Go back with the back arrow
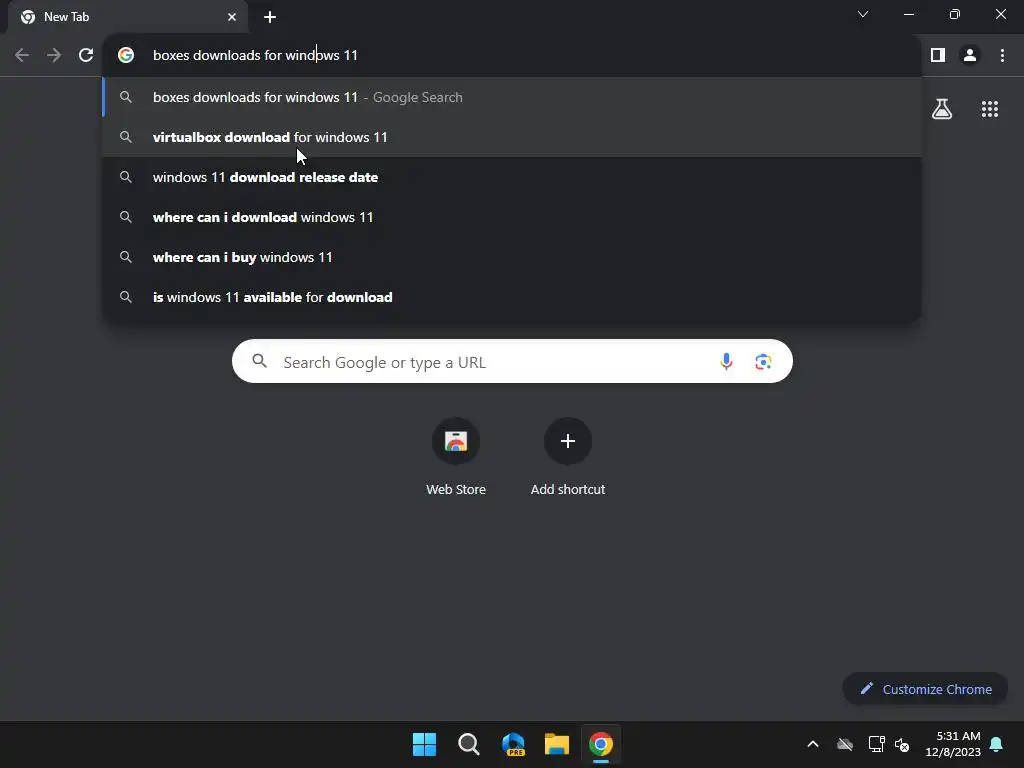Screen dimensions: 1024x768 pyautogui.click(x=22, y=56)
